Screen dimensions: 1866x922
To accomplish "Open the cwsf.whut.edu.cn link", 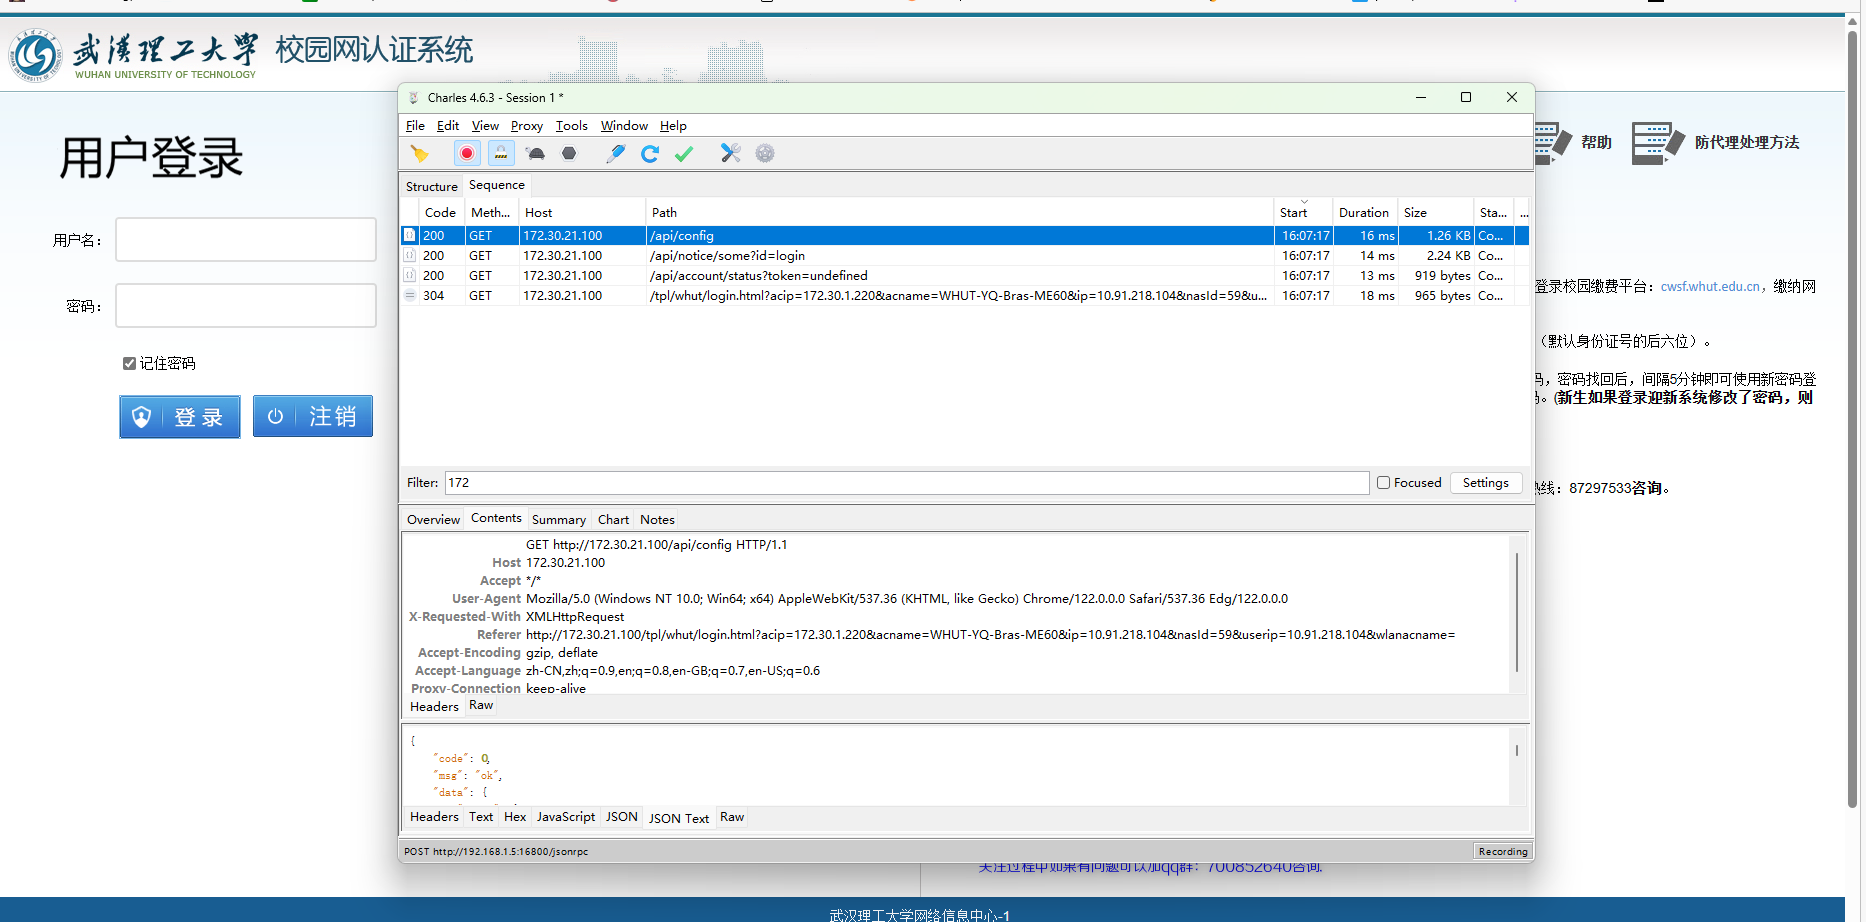I will pyautogui.click(x=1710, y=286).
